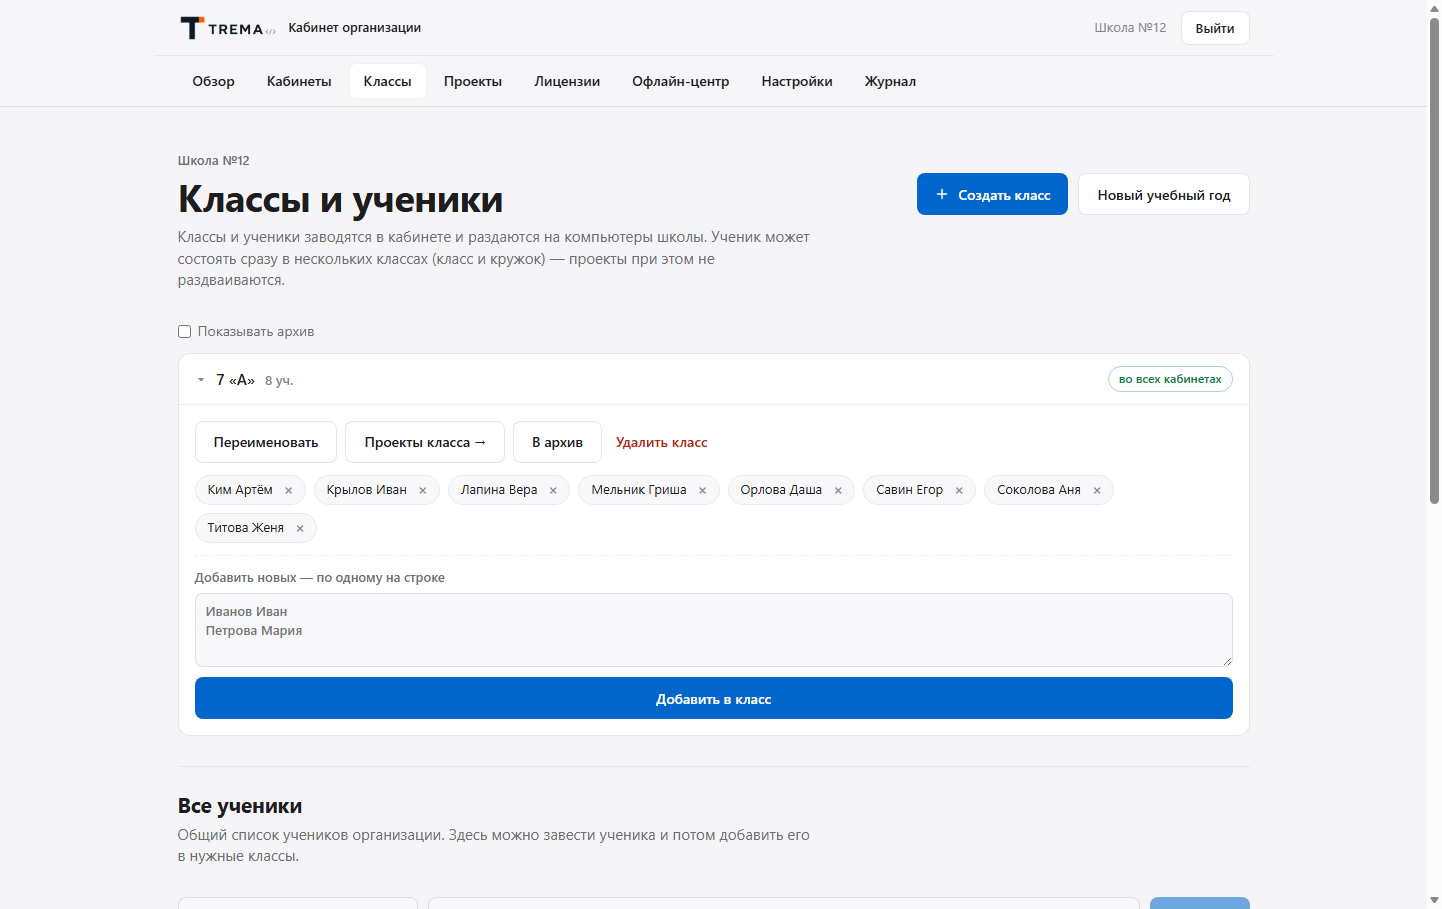
Task: Click the 8 уч. student count
Action: click(279, 381)
